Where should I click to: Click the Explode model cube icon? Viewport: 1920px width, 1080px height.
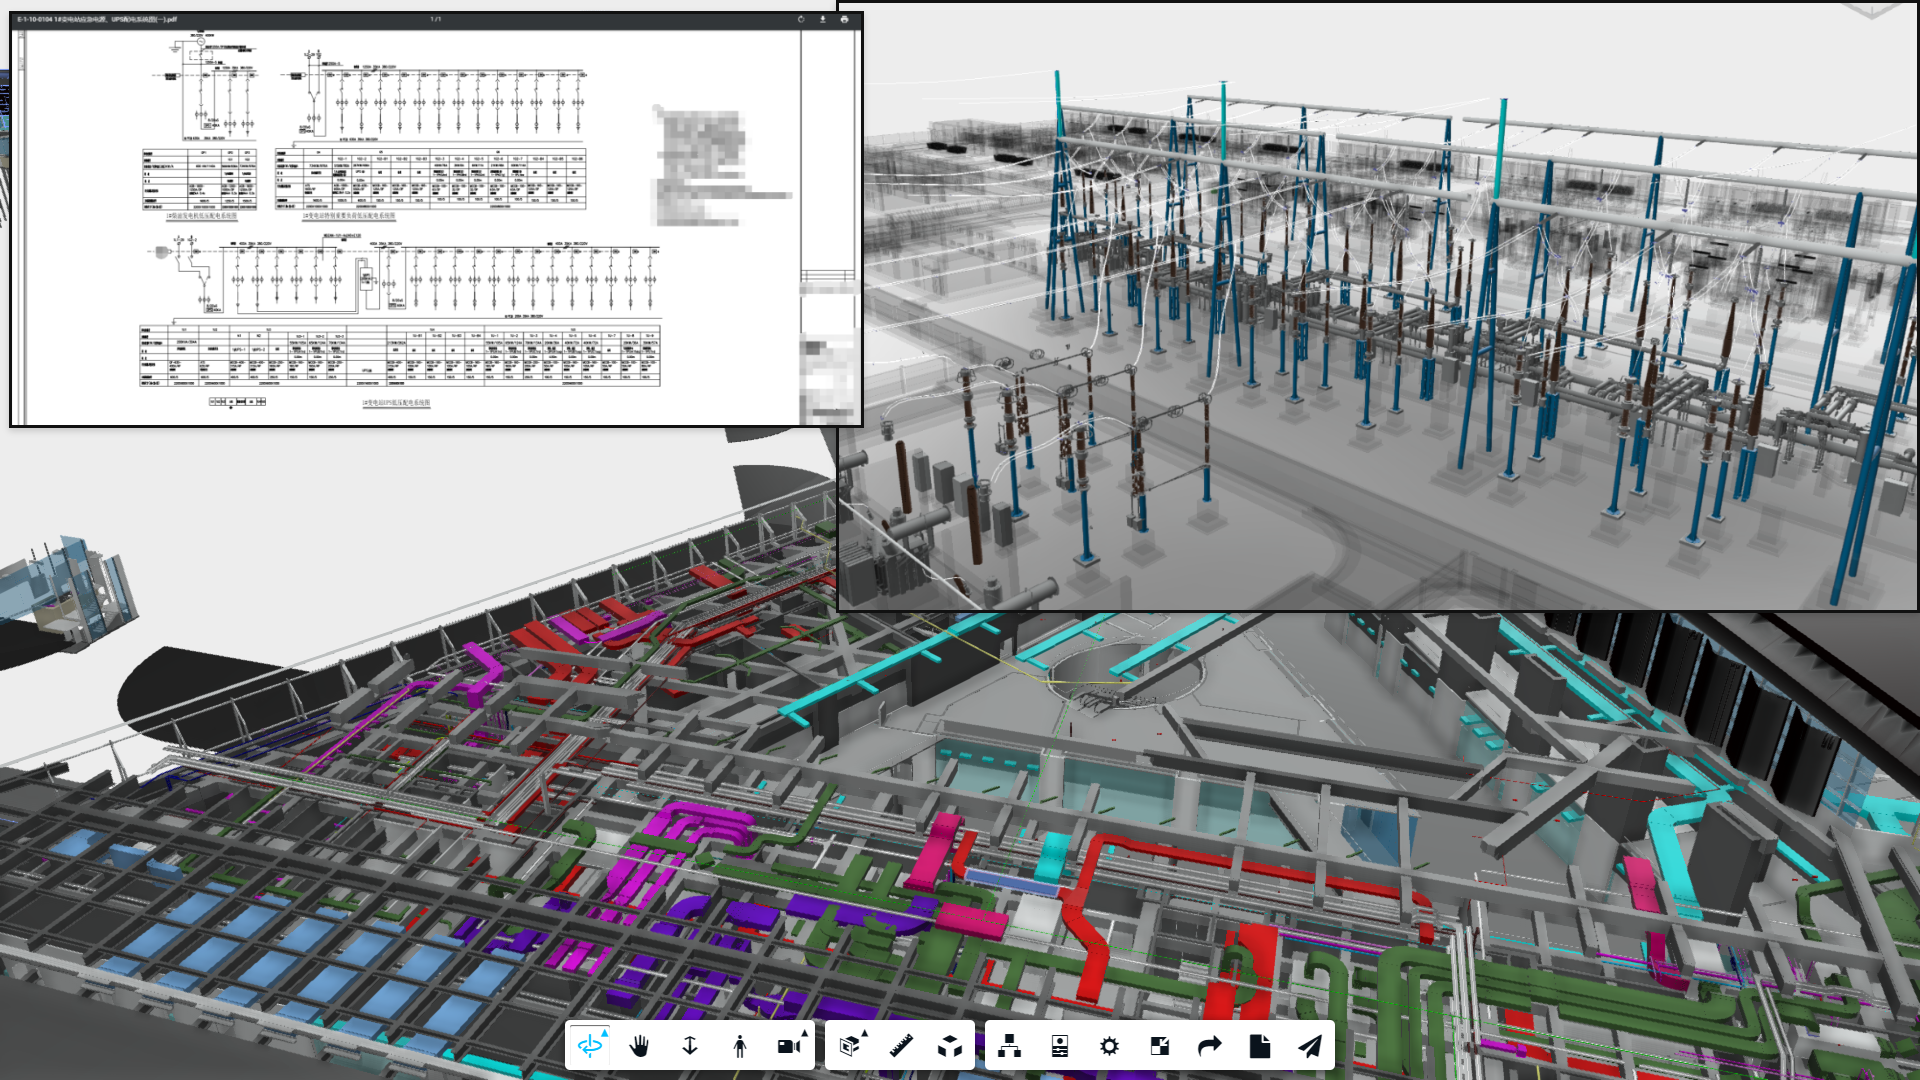(950, 1046)
